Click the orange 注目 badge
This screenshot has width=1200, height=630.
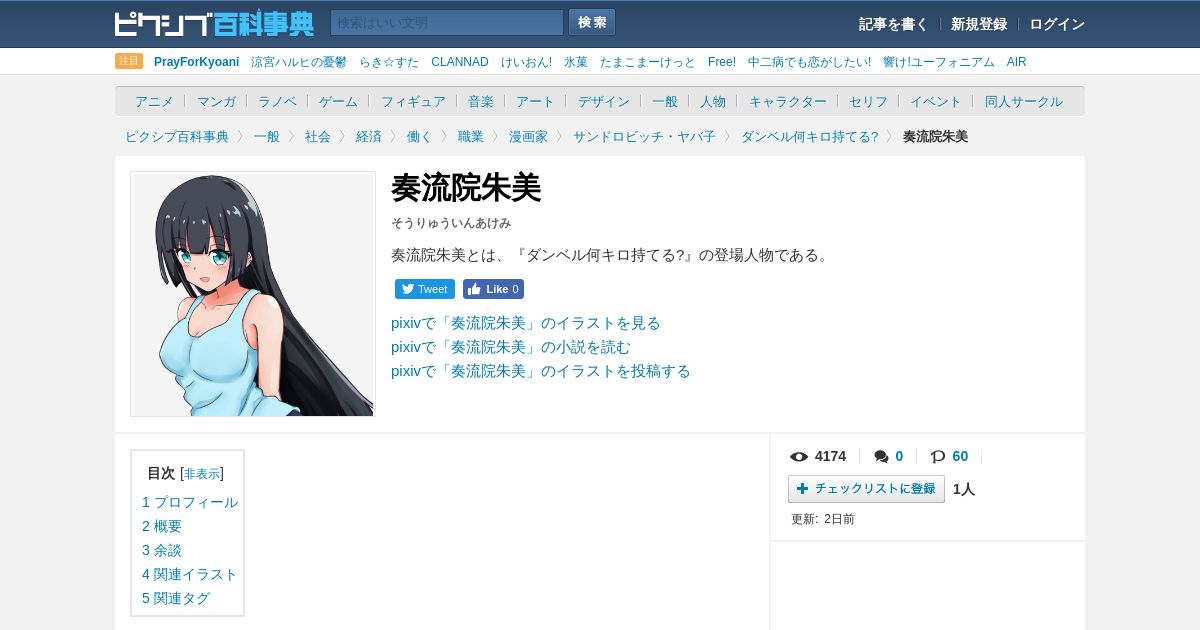coord(129,61)
